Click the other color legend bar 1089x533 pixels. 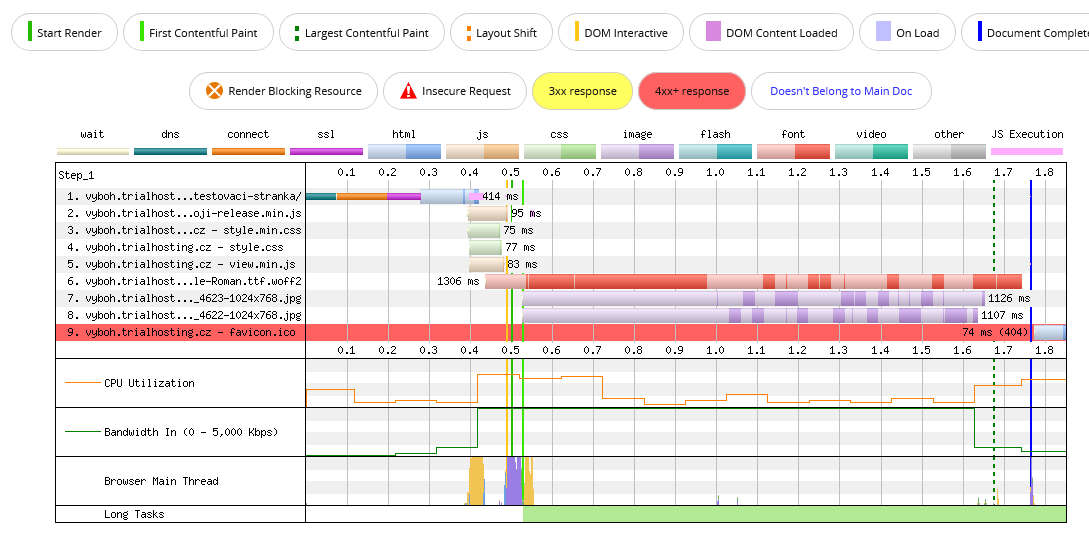pos(949,151)
